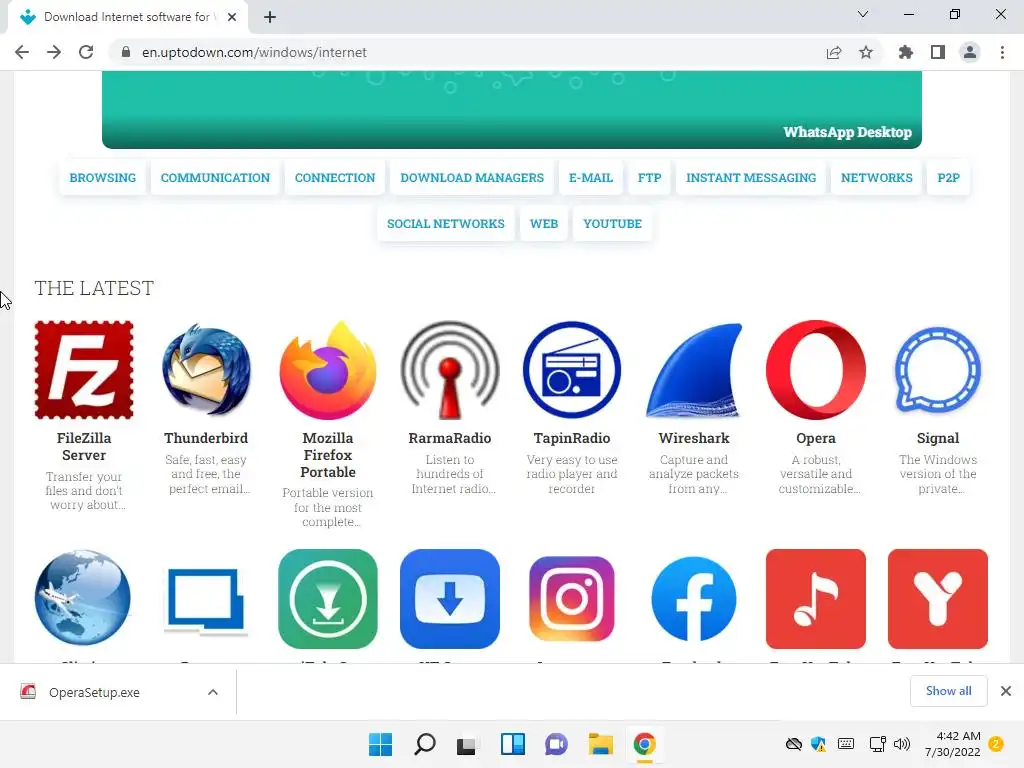Click the Wireshark title link
1024x768 pixels.
694,438
